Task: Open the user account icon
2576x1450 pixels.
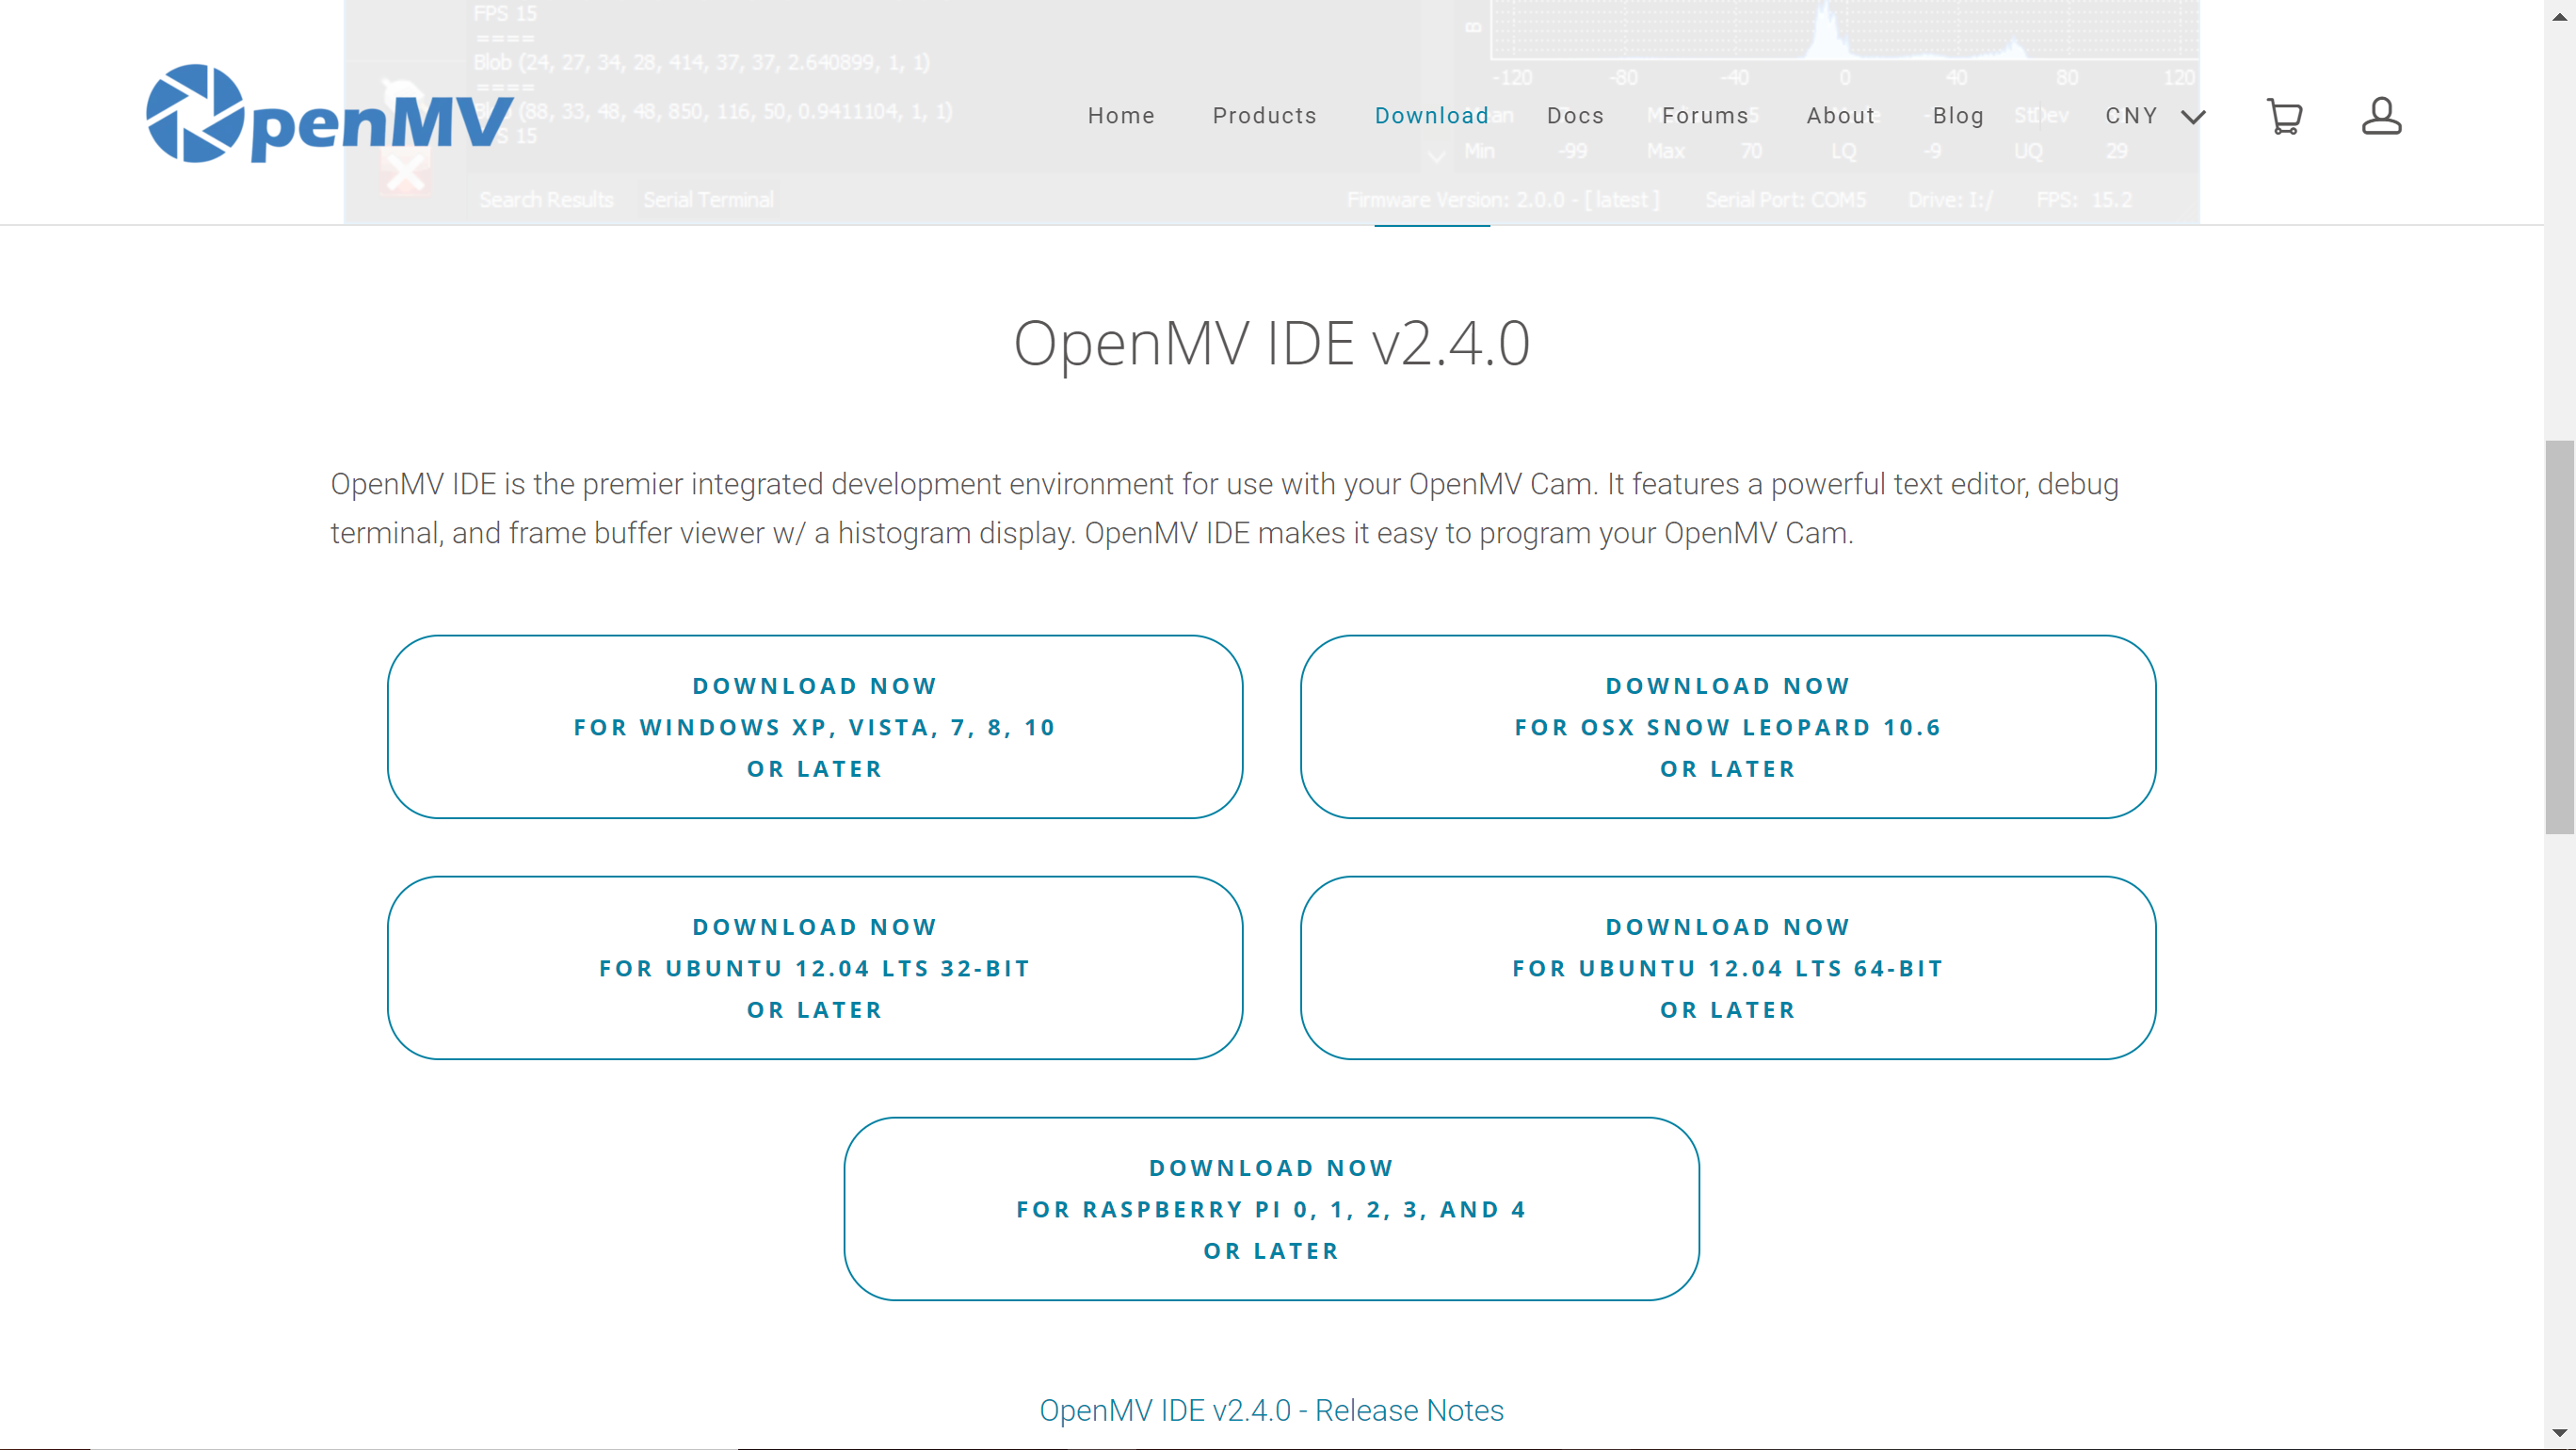Action: [x=2381, y=116]
